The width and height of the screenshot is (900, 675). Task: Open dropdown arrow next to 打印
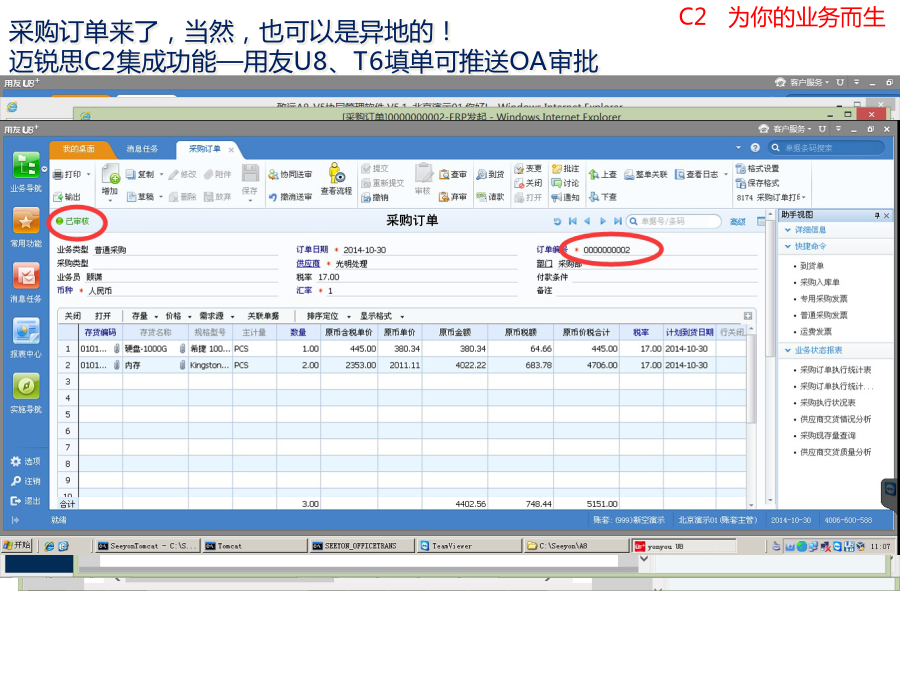pos(88,174)
